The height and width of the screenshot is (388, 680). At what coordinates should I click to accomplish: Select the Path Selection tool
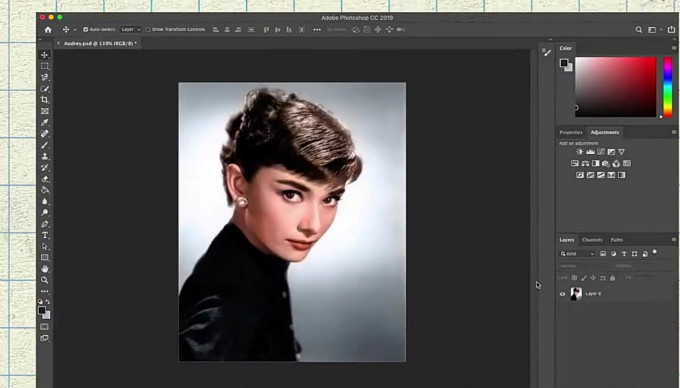pos(45,247)
